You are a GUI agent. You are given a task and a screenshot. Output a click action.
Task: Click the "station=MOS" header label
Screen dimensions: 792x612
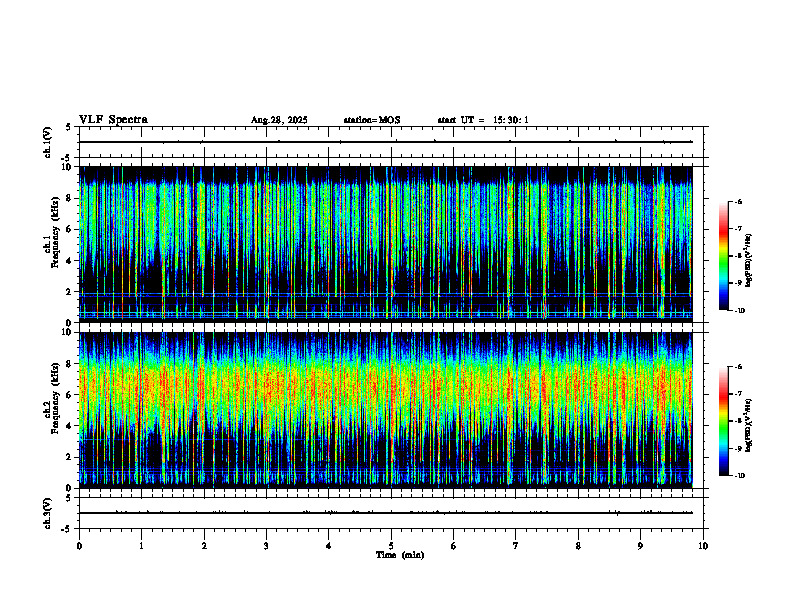coord(372,120)
